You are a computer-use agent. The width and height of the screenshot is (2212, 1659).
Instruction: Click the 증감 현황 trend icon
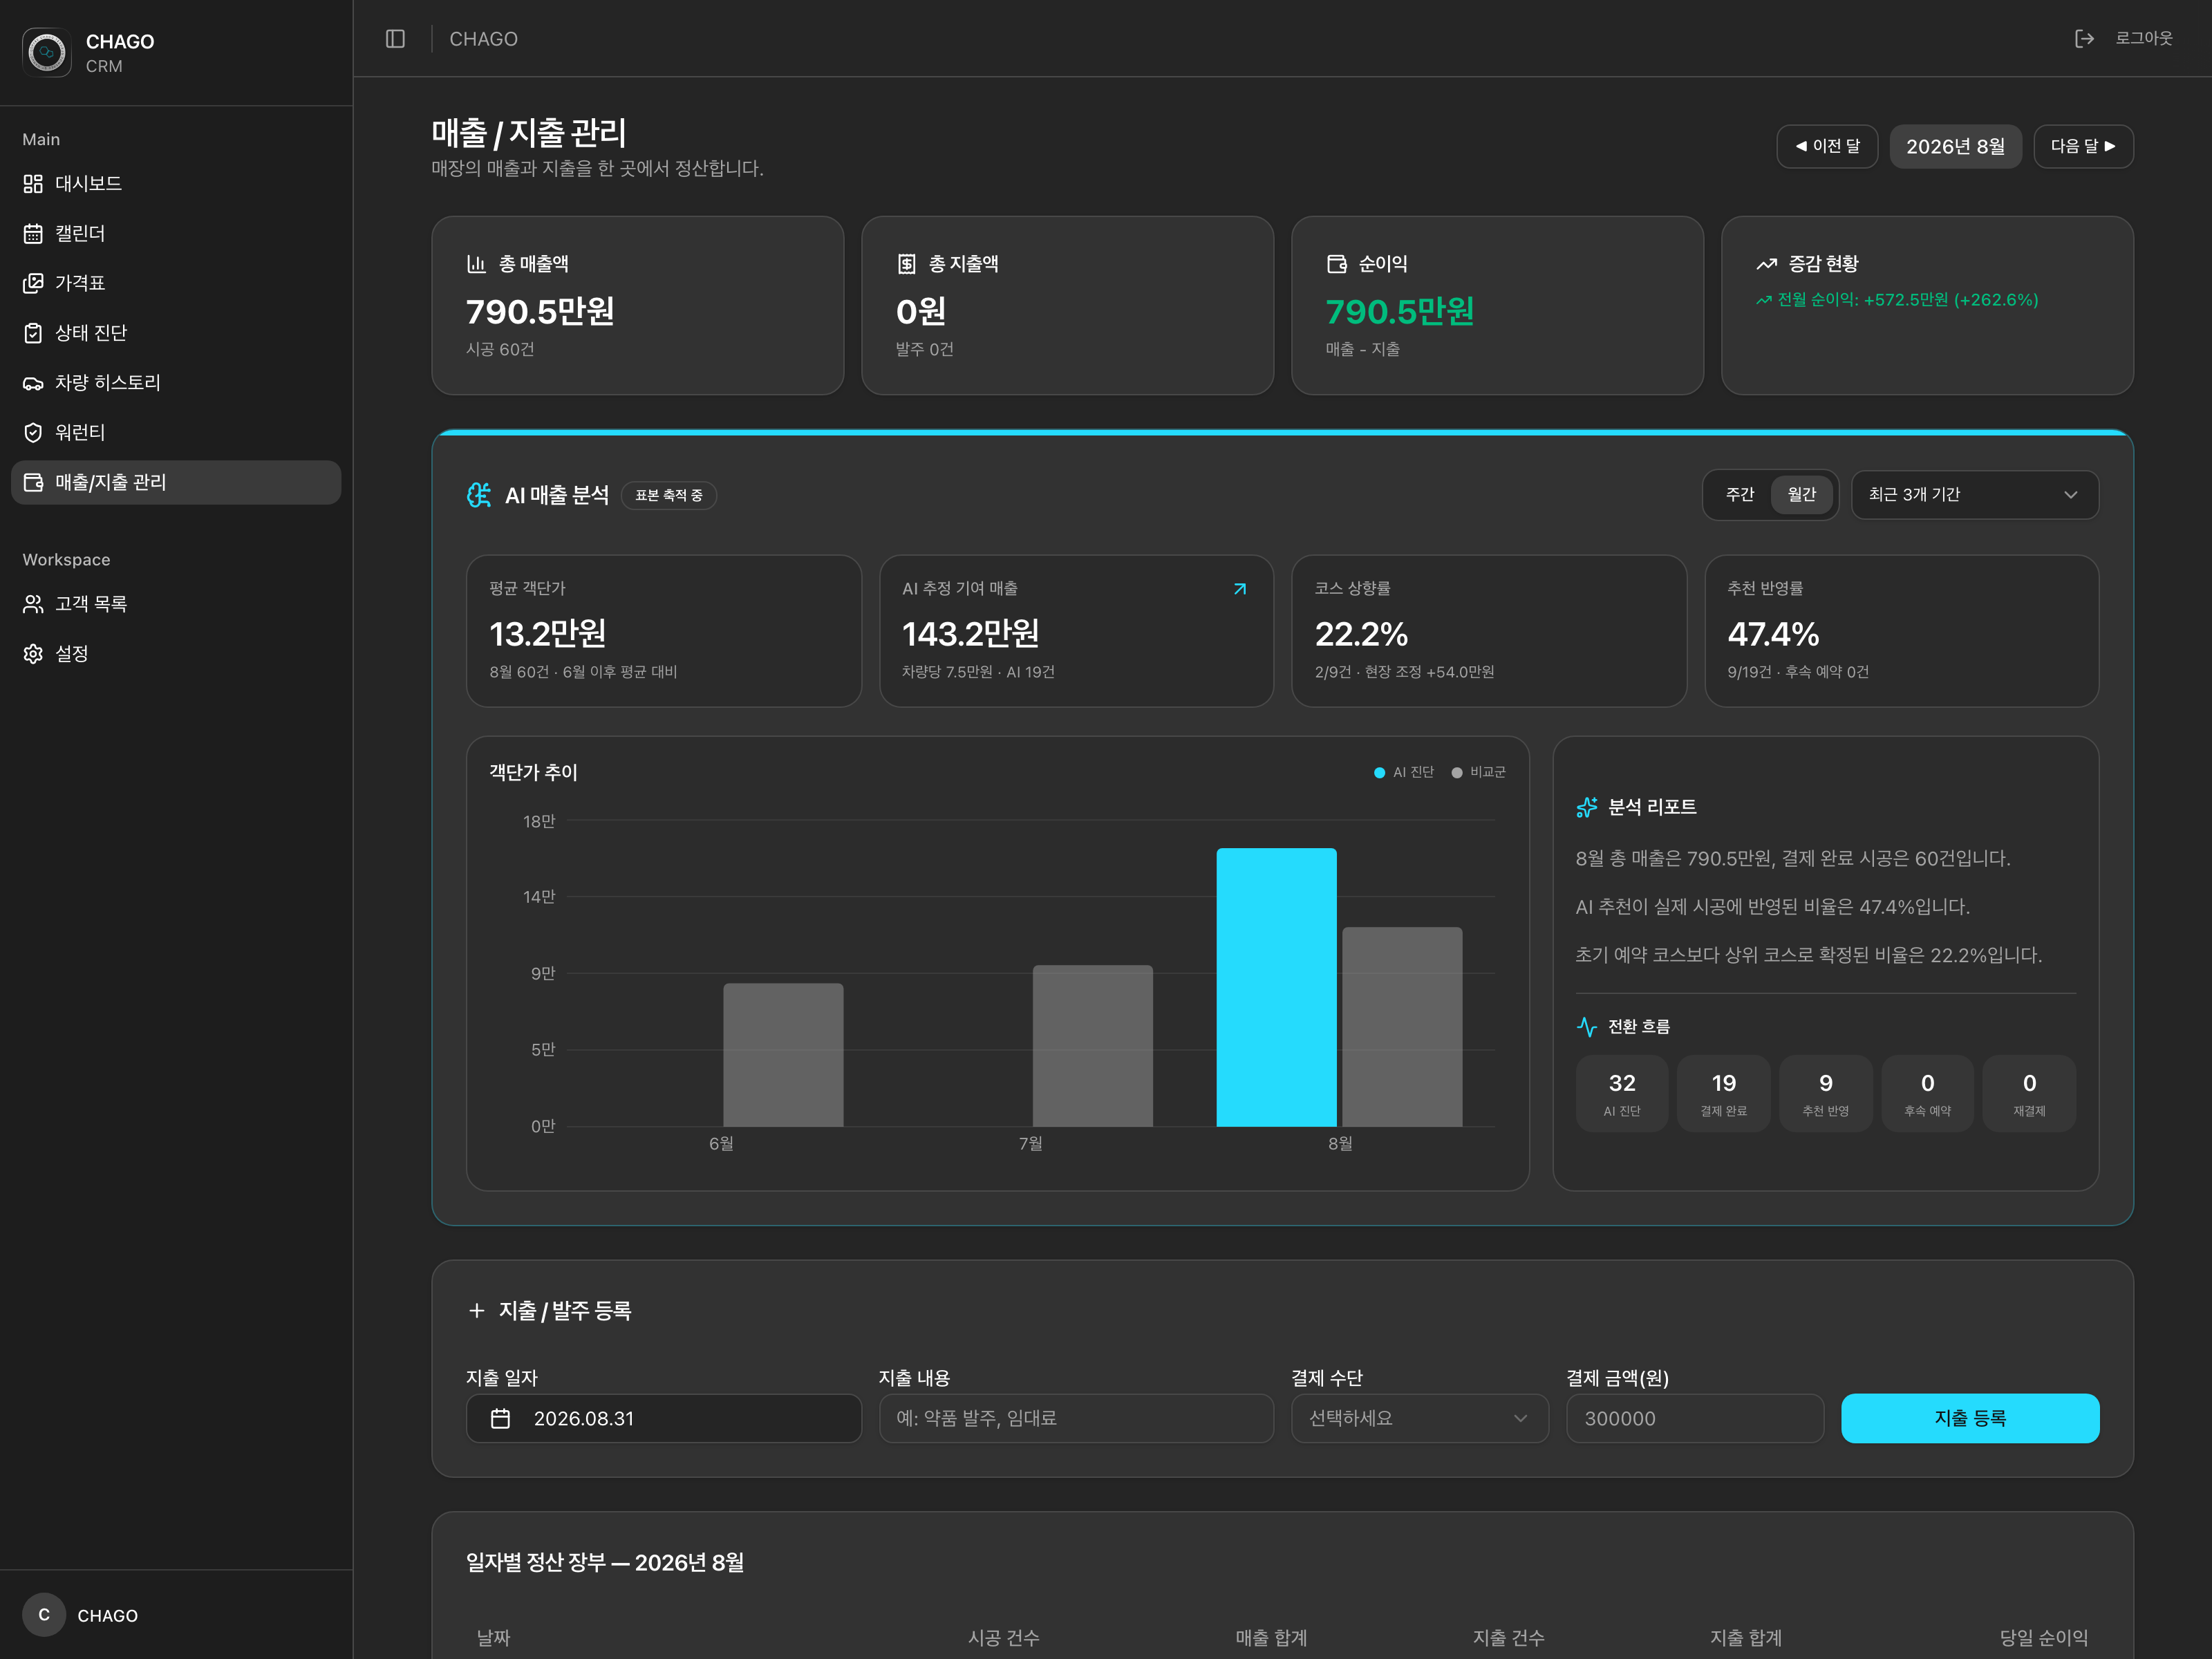coord(1767,264)
